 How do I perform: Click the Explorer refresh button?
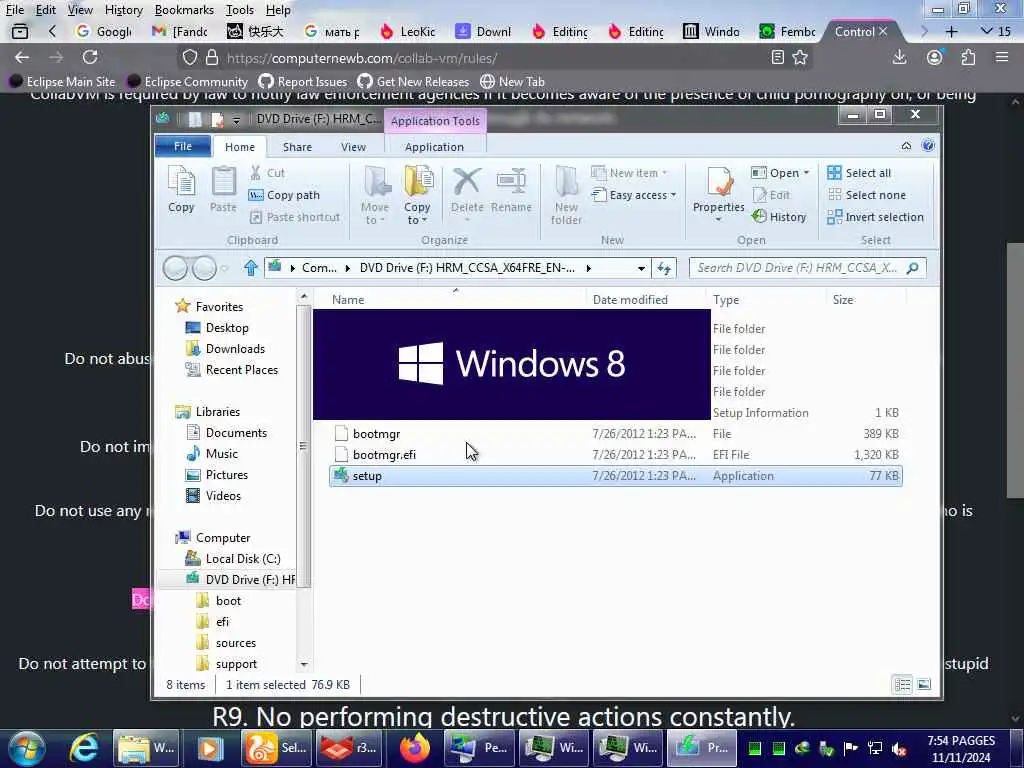664,268
